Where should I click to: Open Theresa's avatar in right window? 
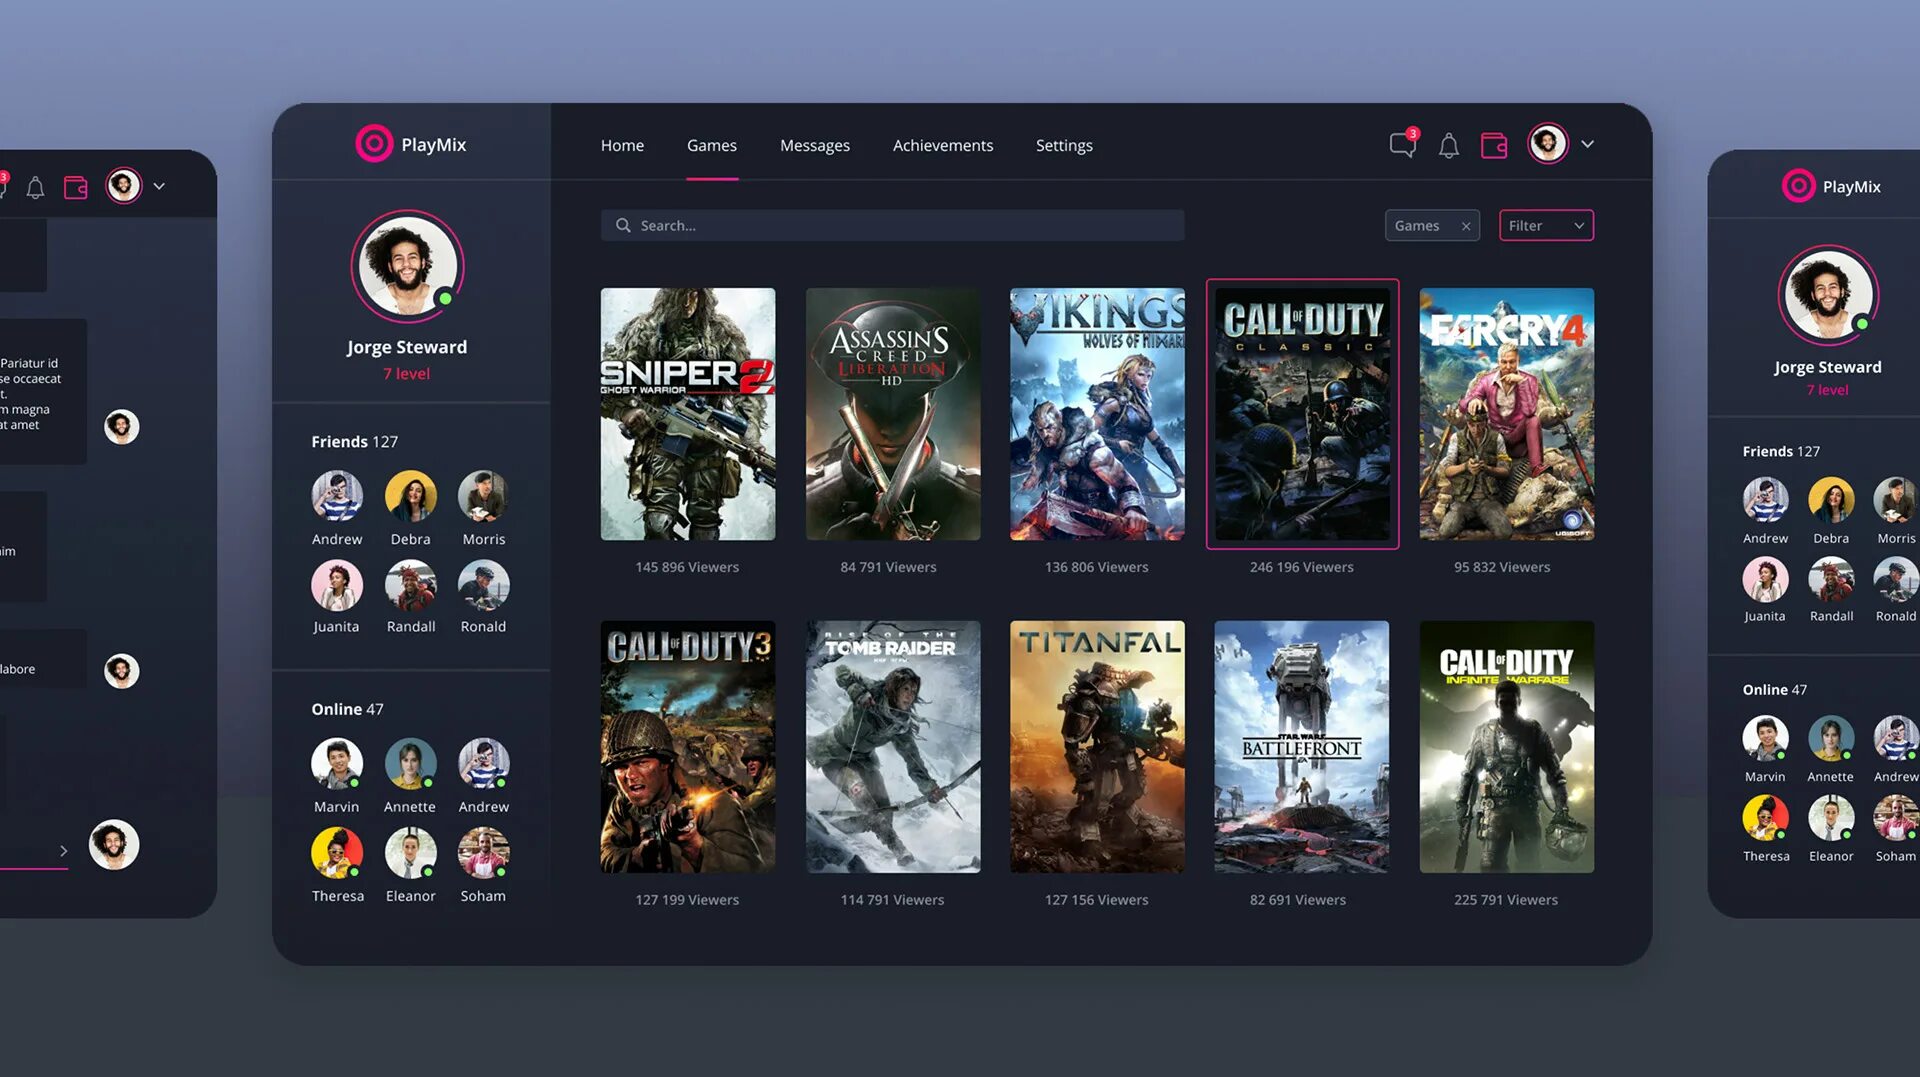[x=1765, y=818]
